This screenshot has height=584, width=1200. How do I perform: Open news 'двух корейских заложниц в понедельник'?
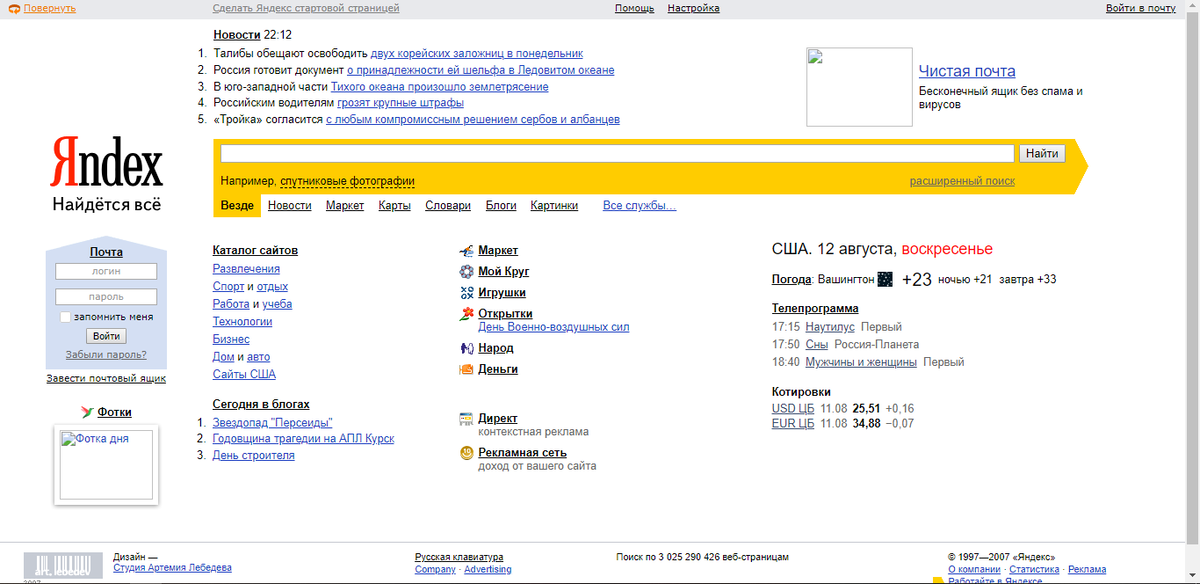(x=477, y=53)
